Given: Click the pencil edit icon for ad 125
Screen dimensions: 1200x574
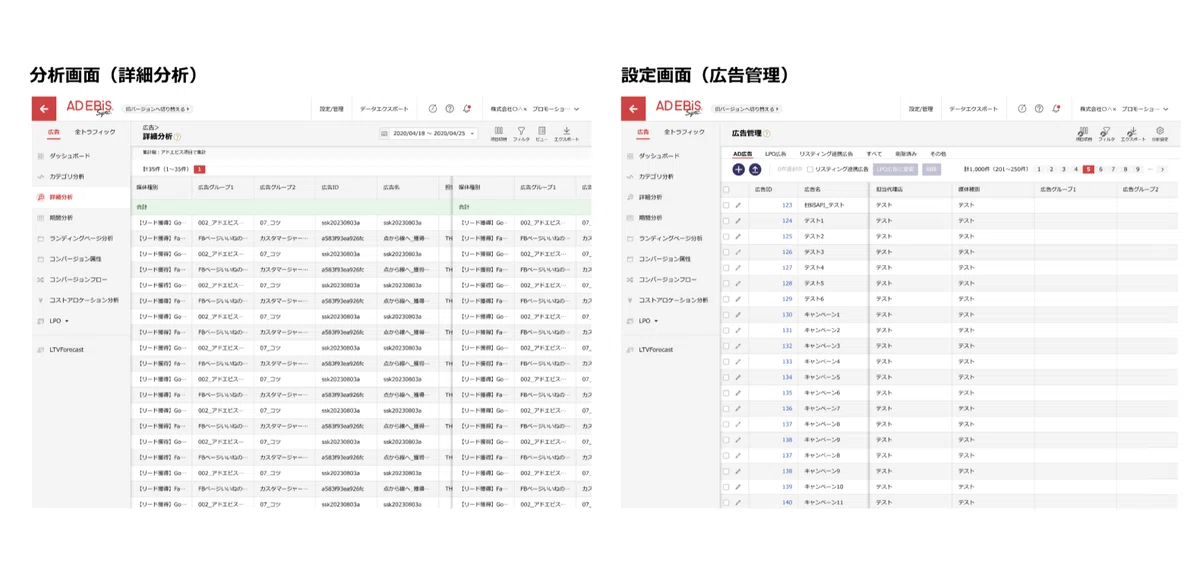Looking at the screenshot, I should [x=738, y=236].
